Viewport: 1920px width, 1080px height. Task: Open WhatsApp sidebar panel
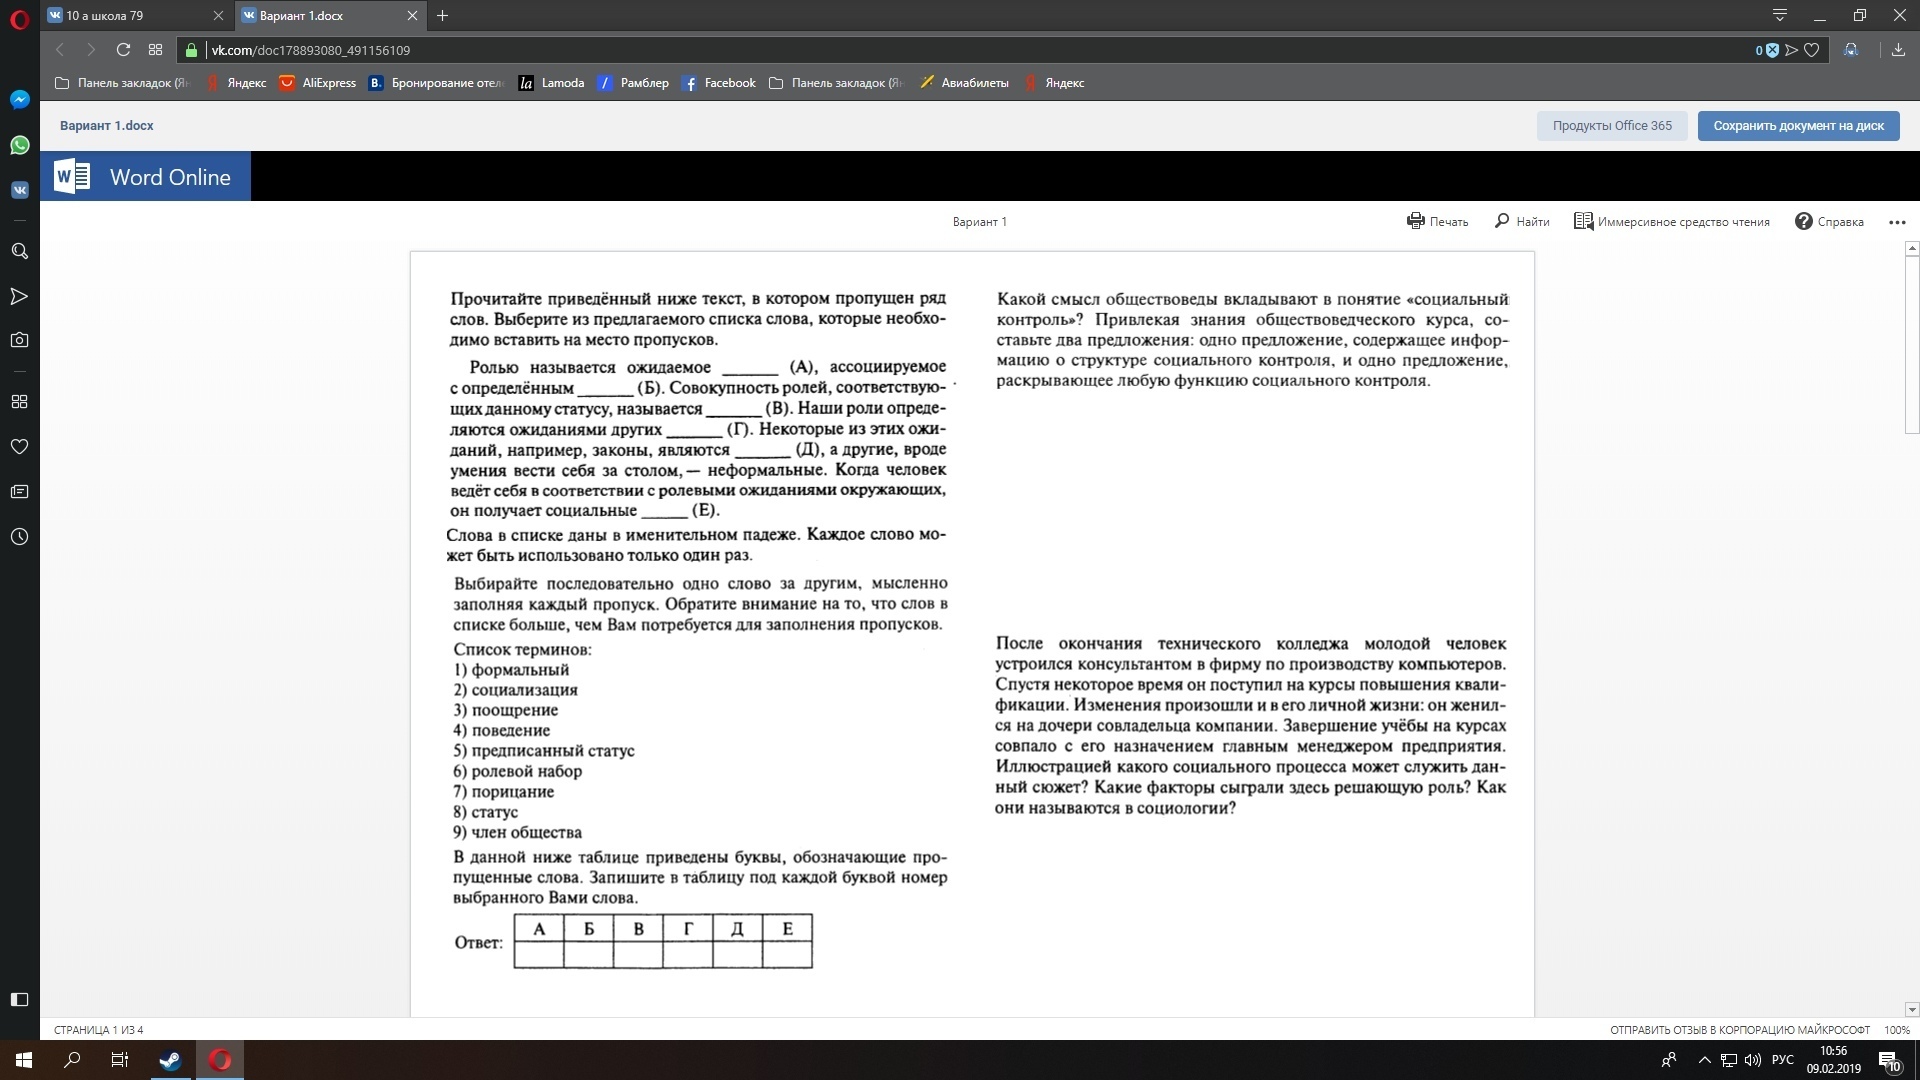point(19,145)
